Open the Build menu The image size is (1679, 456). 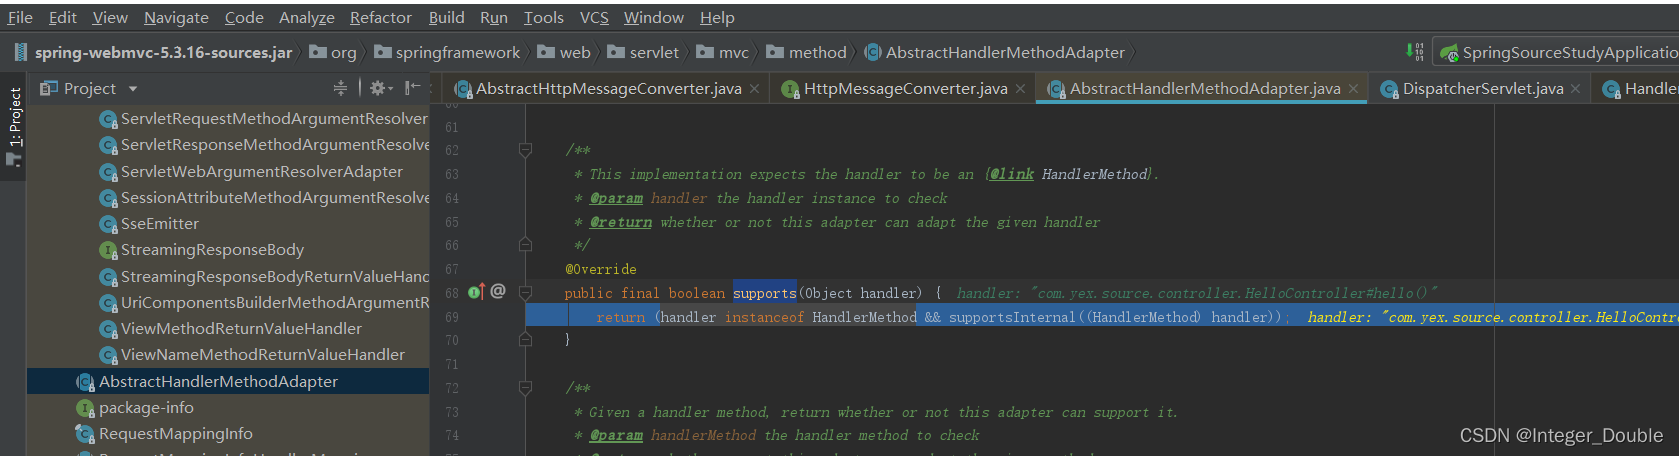pos(446,17)
